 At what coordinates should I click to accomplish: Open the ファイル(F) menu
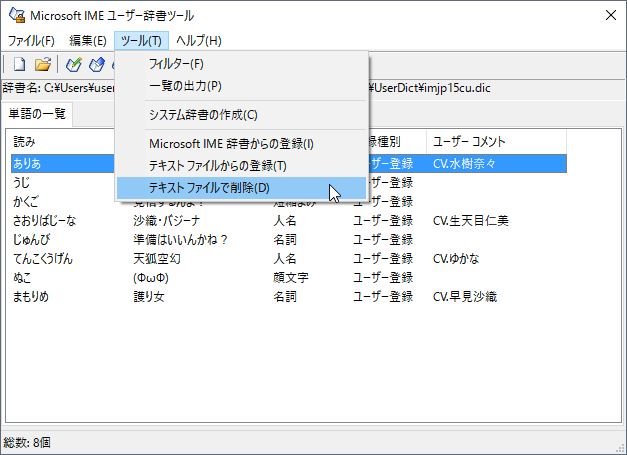(31, 41)
